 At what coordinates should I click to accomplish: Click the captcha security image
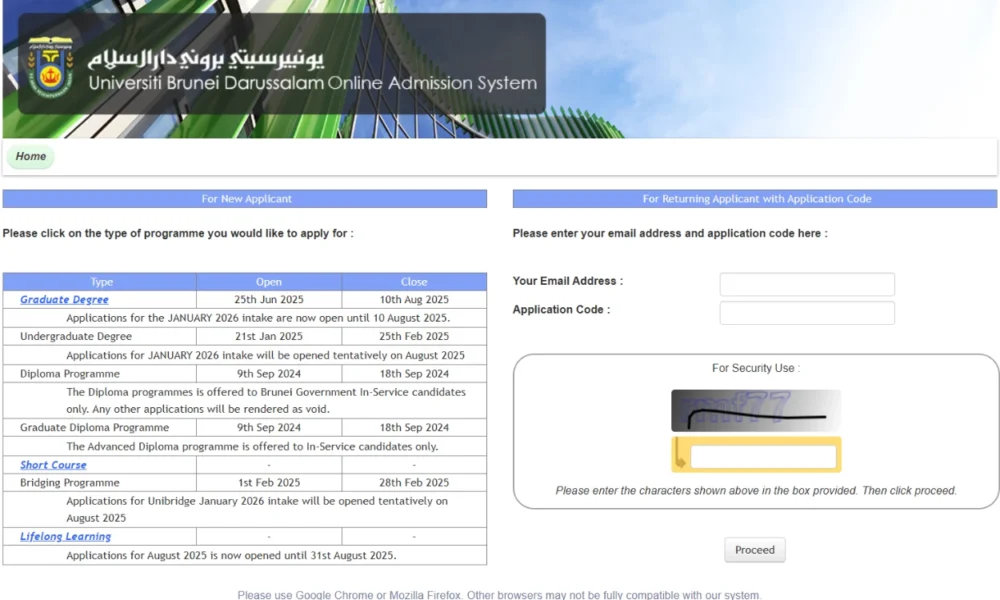(x=756, y=411)
